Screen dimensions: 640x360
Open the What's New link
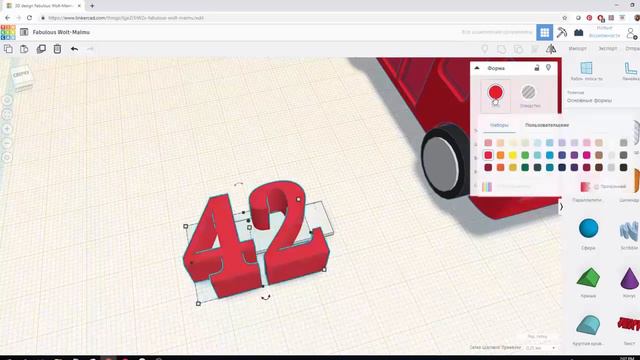tap(604, 32)
